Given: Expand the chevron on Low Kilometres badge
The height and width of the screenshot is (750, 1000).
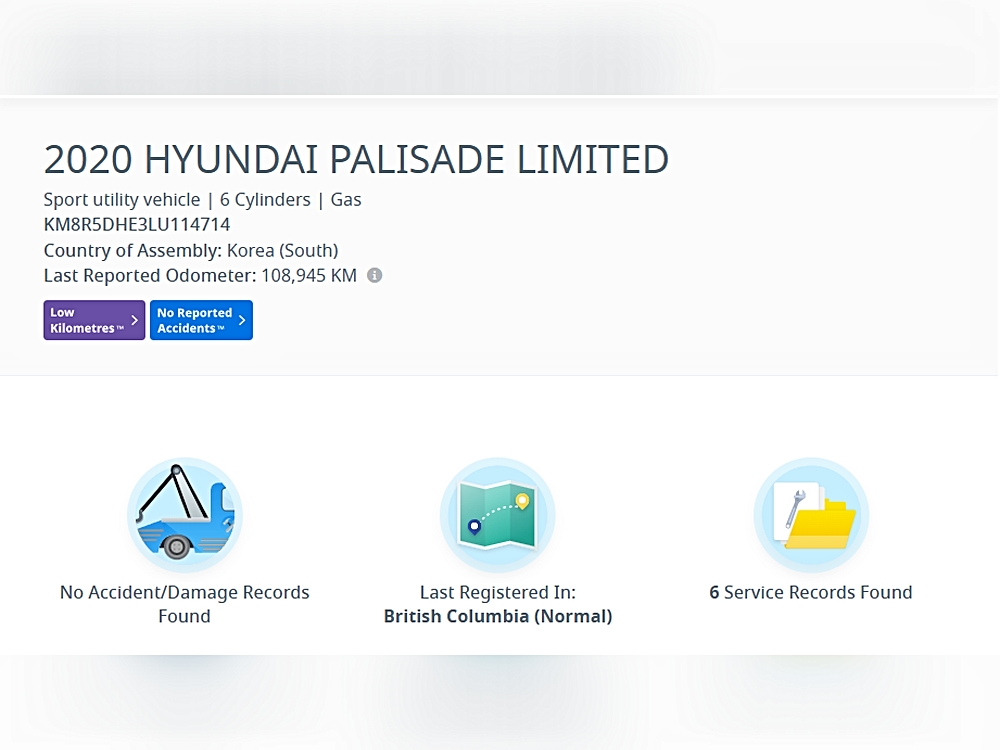Looking at the screenshot, I should tap(135, 320).
